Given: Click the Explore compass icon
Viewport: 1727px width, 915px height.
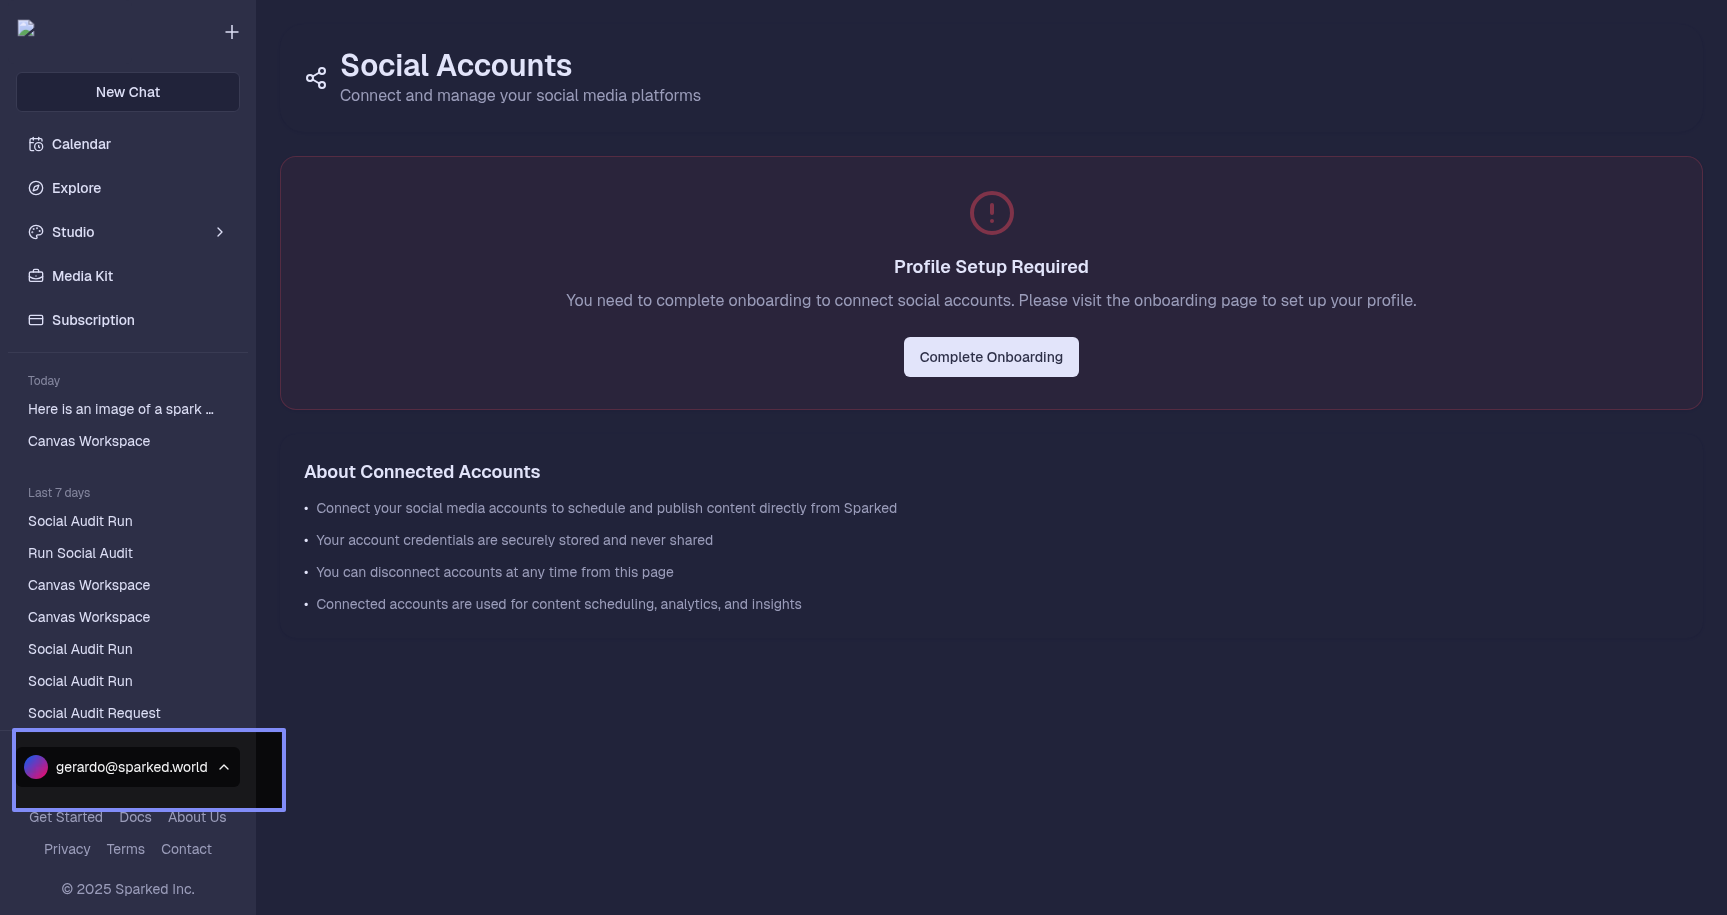Looking at the screenshot, I should click(x=36, y=188).
